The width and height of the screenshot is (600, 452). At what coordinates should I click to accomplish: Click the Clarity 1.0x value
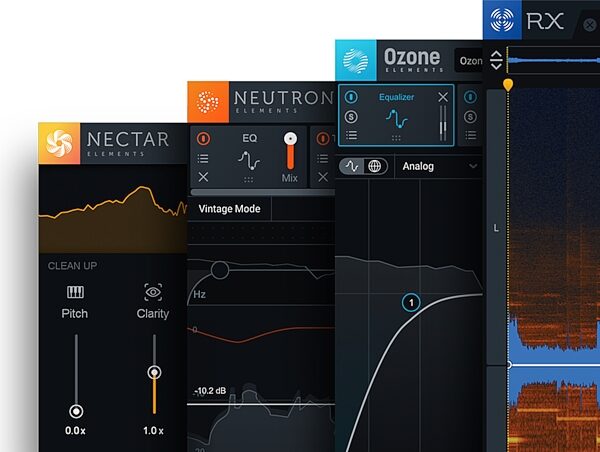click(x=153, y=431)
